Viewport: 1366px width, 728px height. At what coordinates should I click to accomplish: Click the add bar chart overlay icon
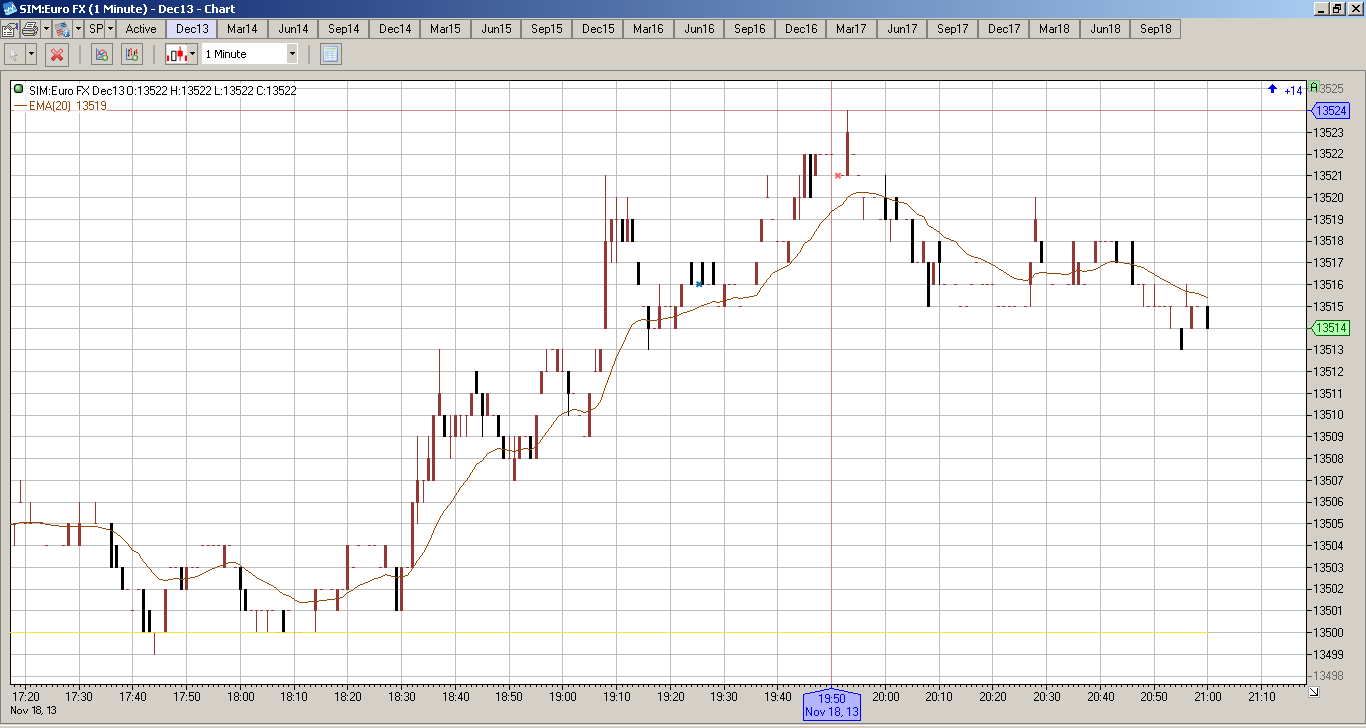[132, 54]
